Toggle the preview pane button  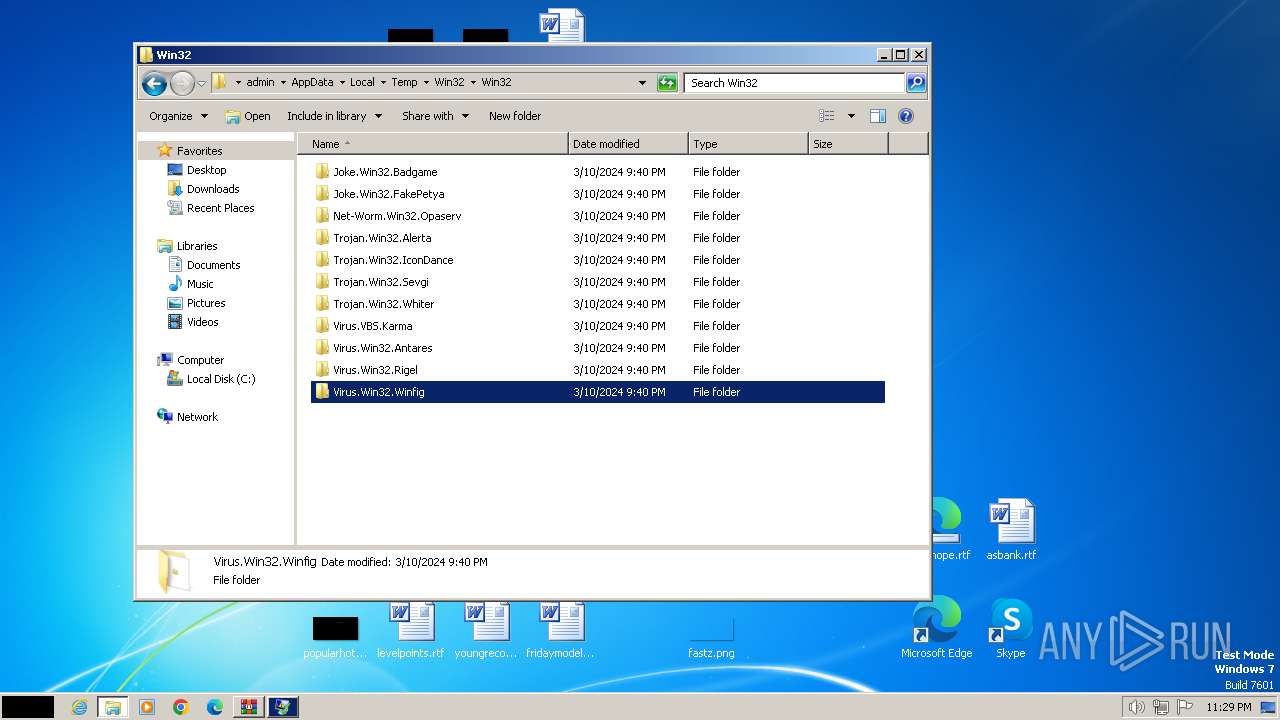pyautogui.click(x=878, y=116)
